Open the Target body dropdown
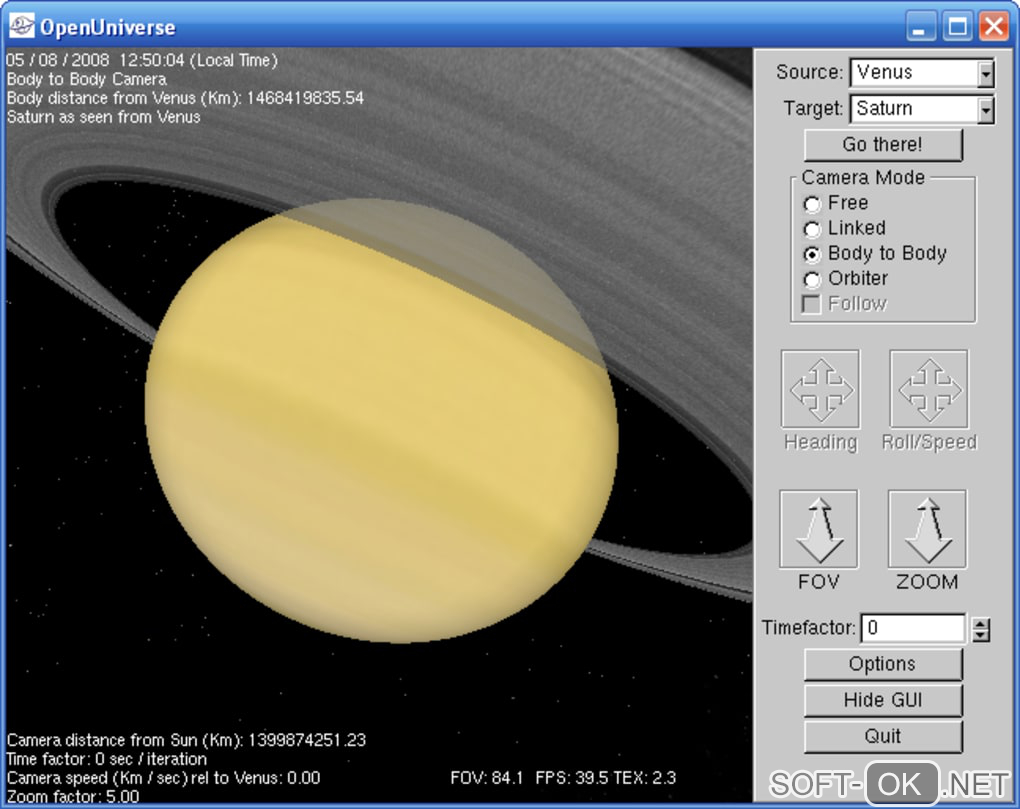 pos(985,109)
